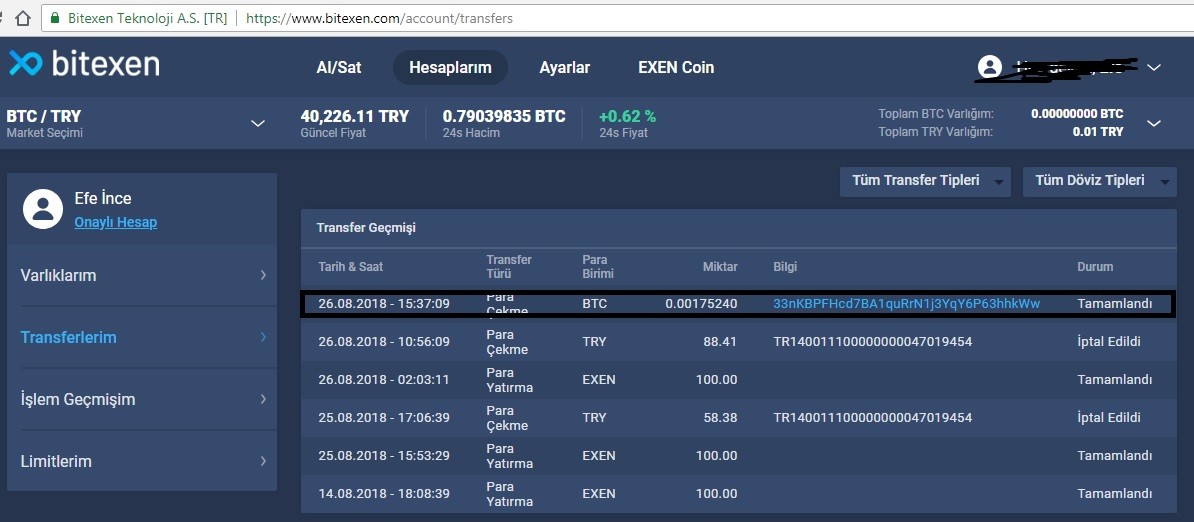The height and width of the screenshot is (522, 1194).
Task: Click the Onaylı Hesap link
Action: pyautogui.click(x=115, y=222)
